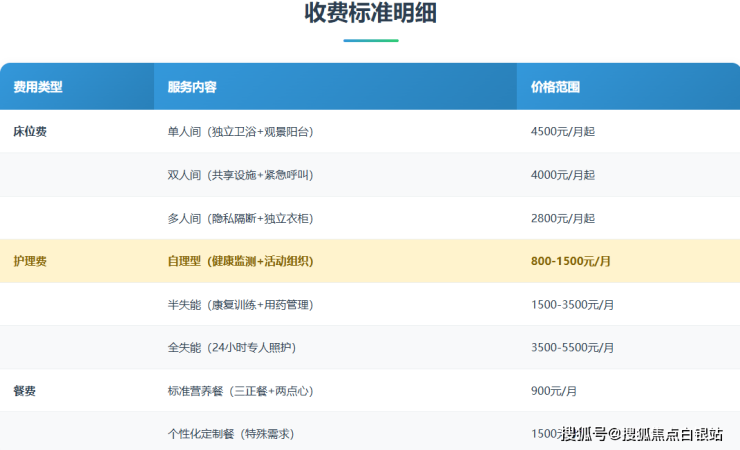Select the 半失能 rehabilitation training row

(x=240, y=304)
